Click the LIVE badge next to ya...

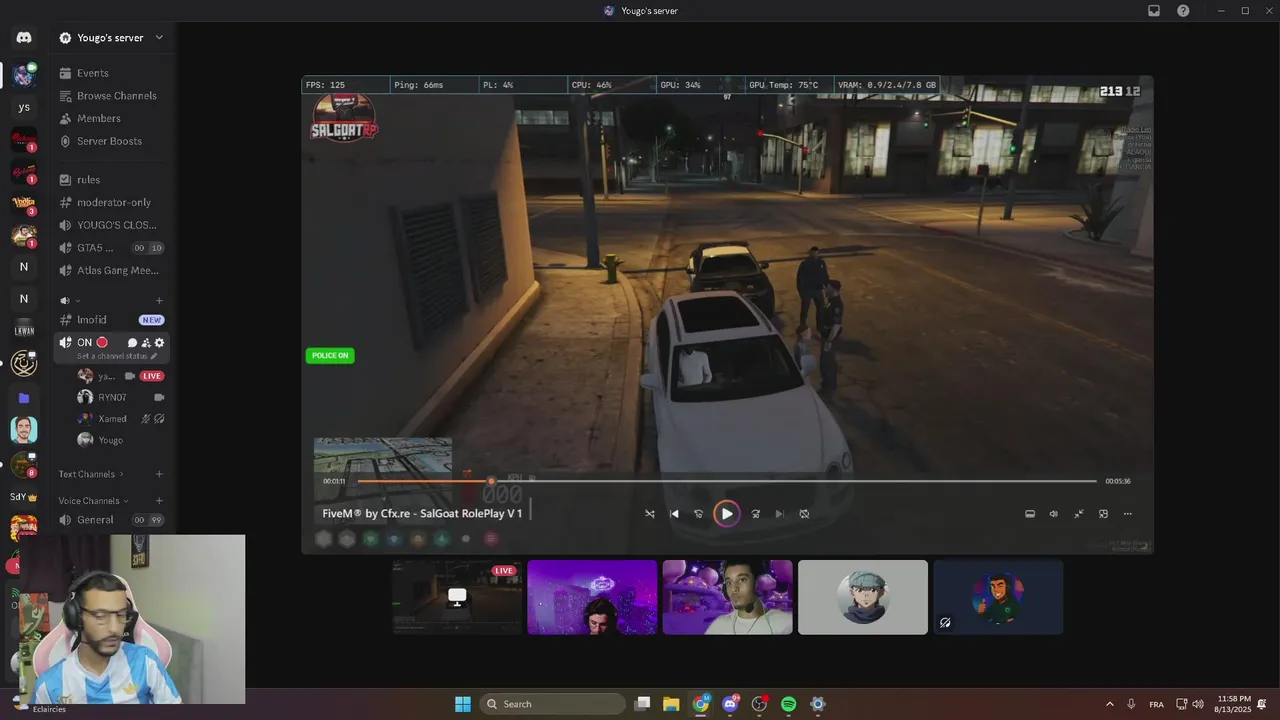(x=152, y=376)
